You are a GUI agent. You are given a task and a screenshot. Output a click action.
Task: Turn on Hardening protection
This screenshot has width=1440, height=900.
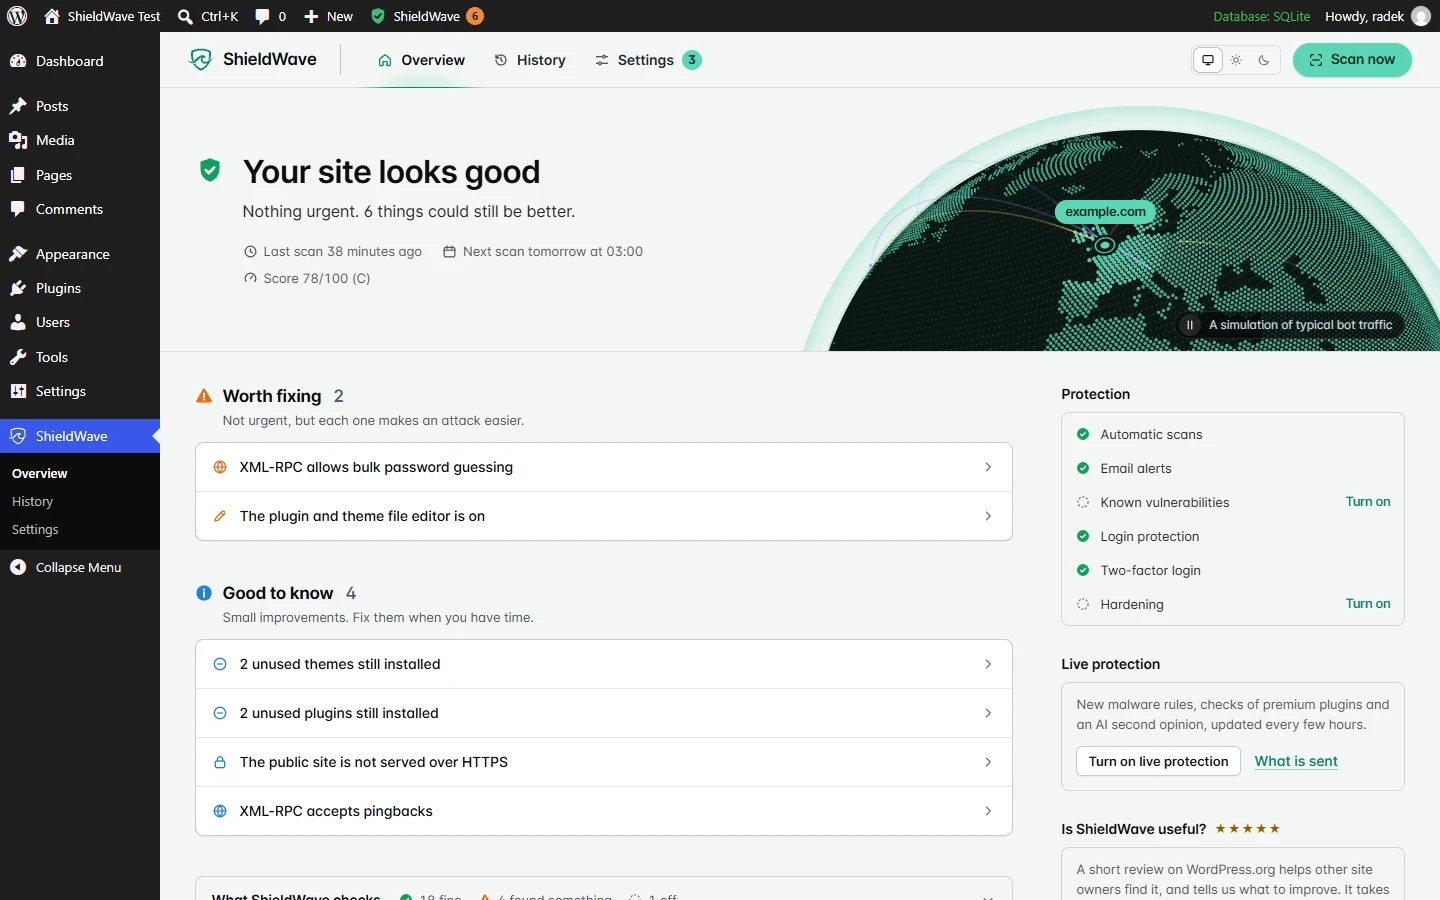[x=1368, y=604]
